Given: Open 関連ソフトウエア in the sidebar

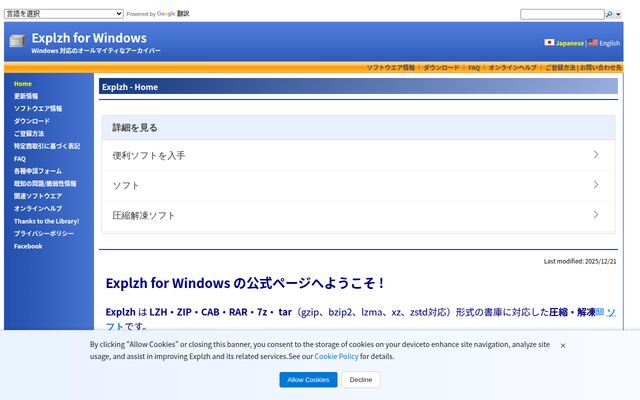Looking at the screenshot, I should [x=38, y=196].
